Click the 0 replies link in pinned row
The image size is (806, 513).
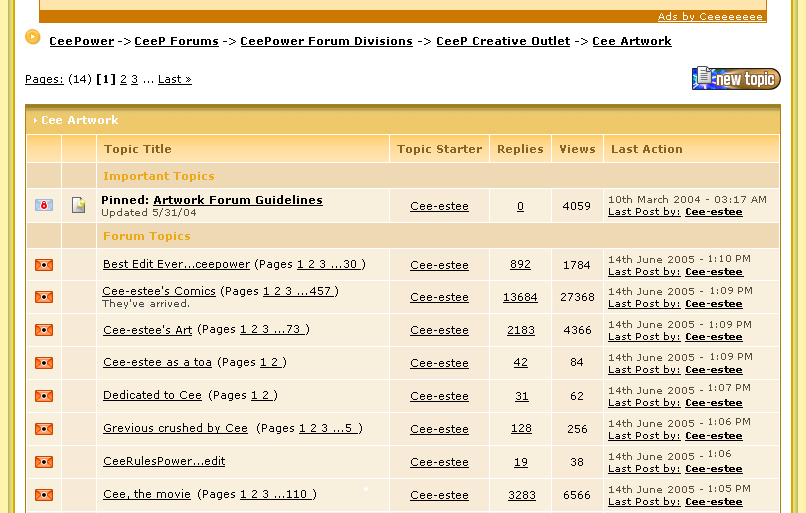pyautogui.click(x=520, y=206)
